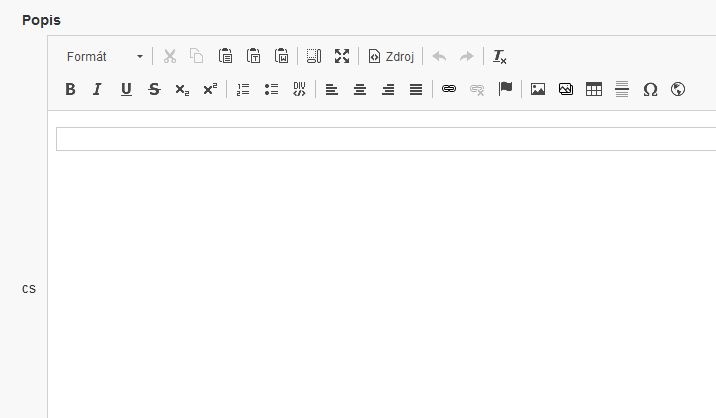Insert a bulleted list
The width and height of the screenshot is (716, 418).
click(271, 89)
